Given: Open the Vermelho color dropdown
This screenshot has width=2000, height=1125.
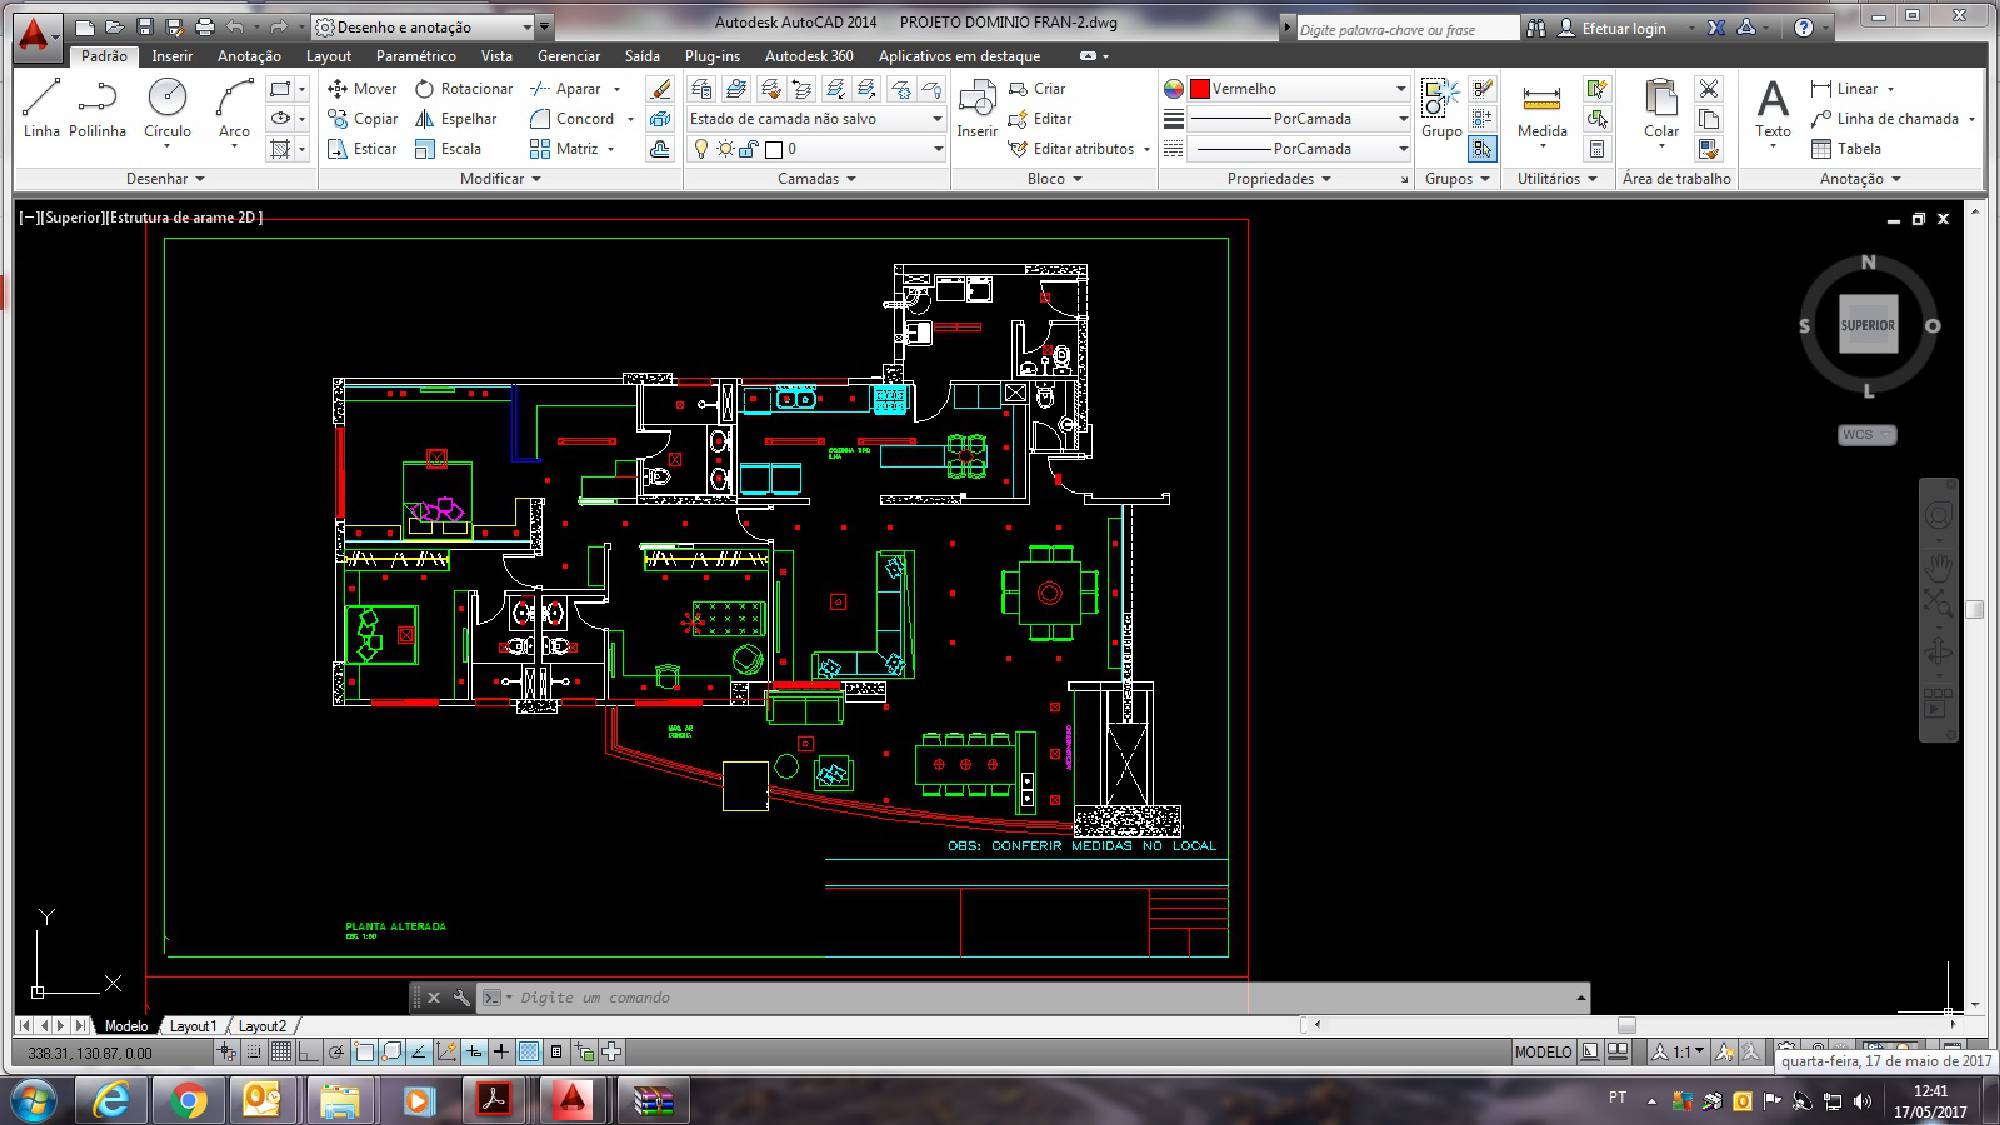Looking at the screenshot, I should 1400,89.
